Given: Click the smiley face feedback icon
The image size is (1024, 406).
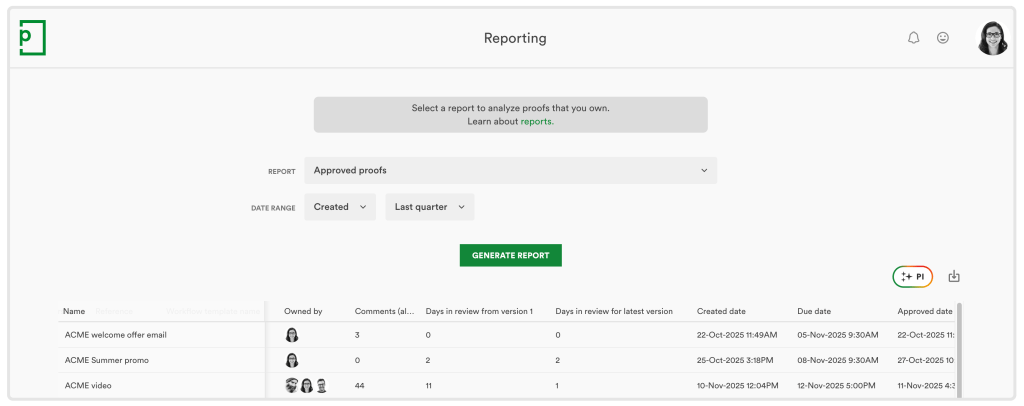Looking at the screenshot, I should (x=942, y=38).
